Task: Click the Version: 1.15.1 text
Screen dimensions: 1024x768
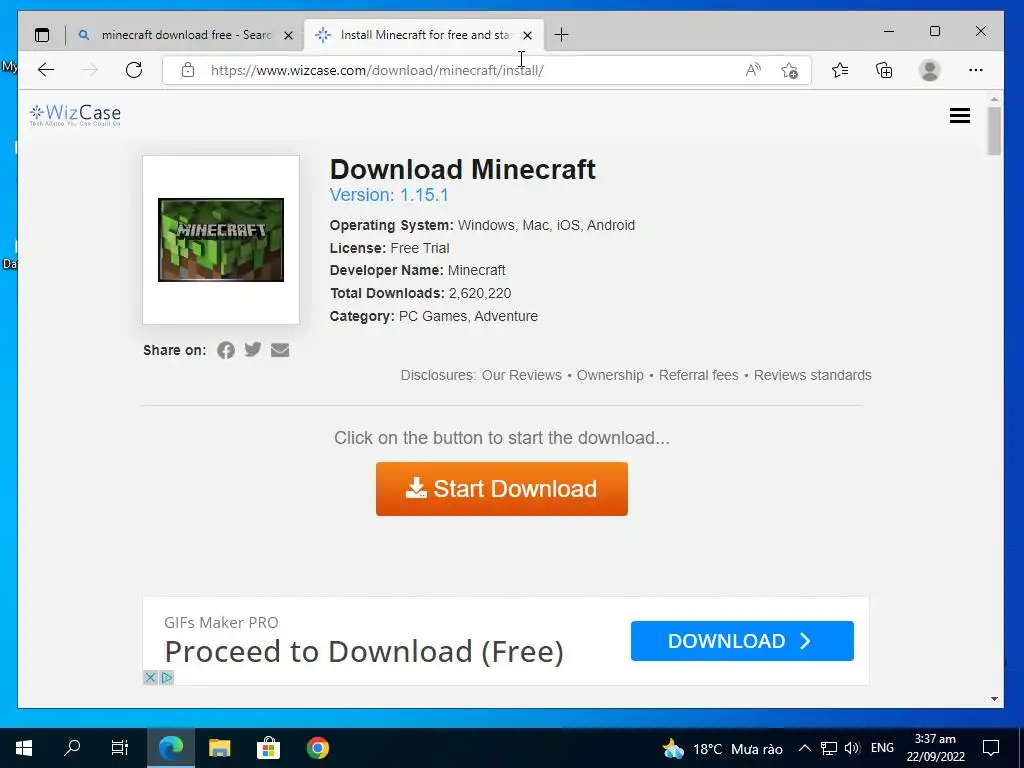Action: tap(389, 195)
